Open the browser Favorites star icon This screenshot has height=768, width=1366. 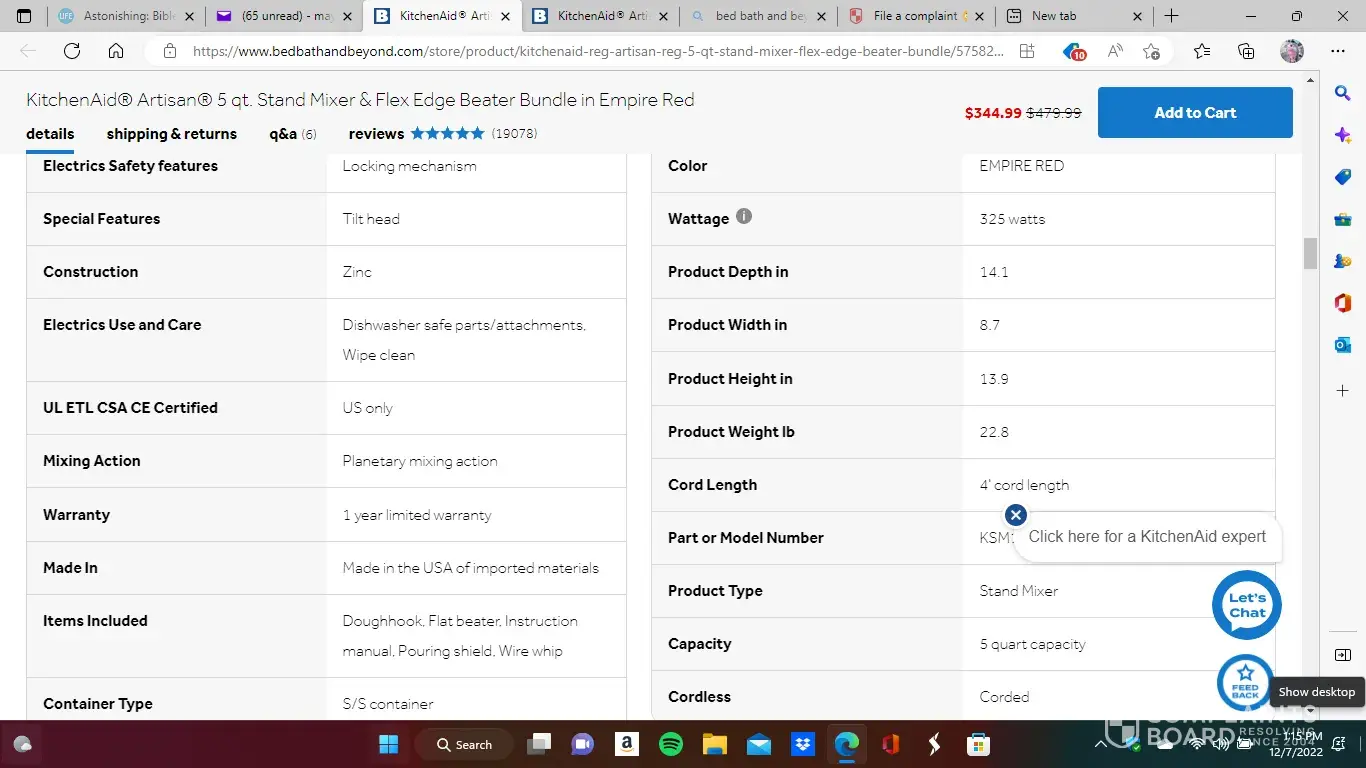point(1202,51)
